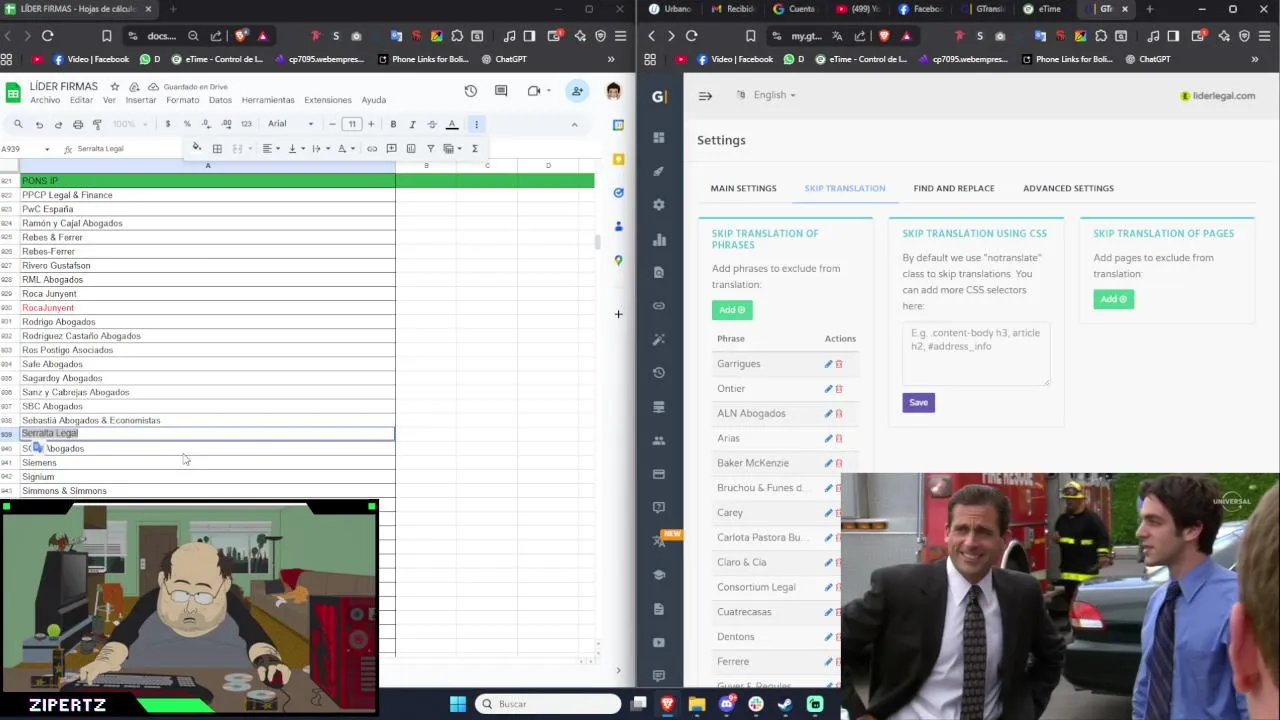
Task: Insert chart icon in Sheets toolbar
Action: (410, 149)
